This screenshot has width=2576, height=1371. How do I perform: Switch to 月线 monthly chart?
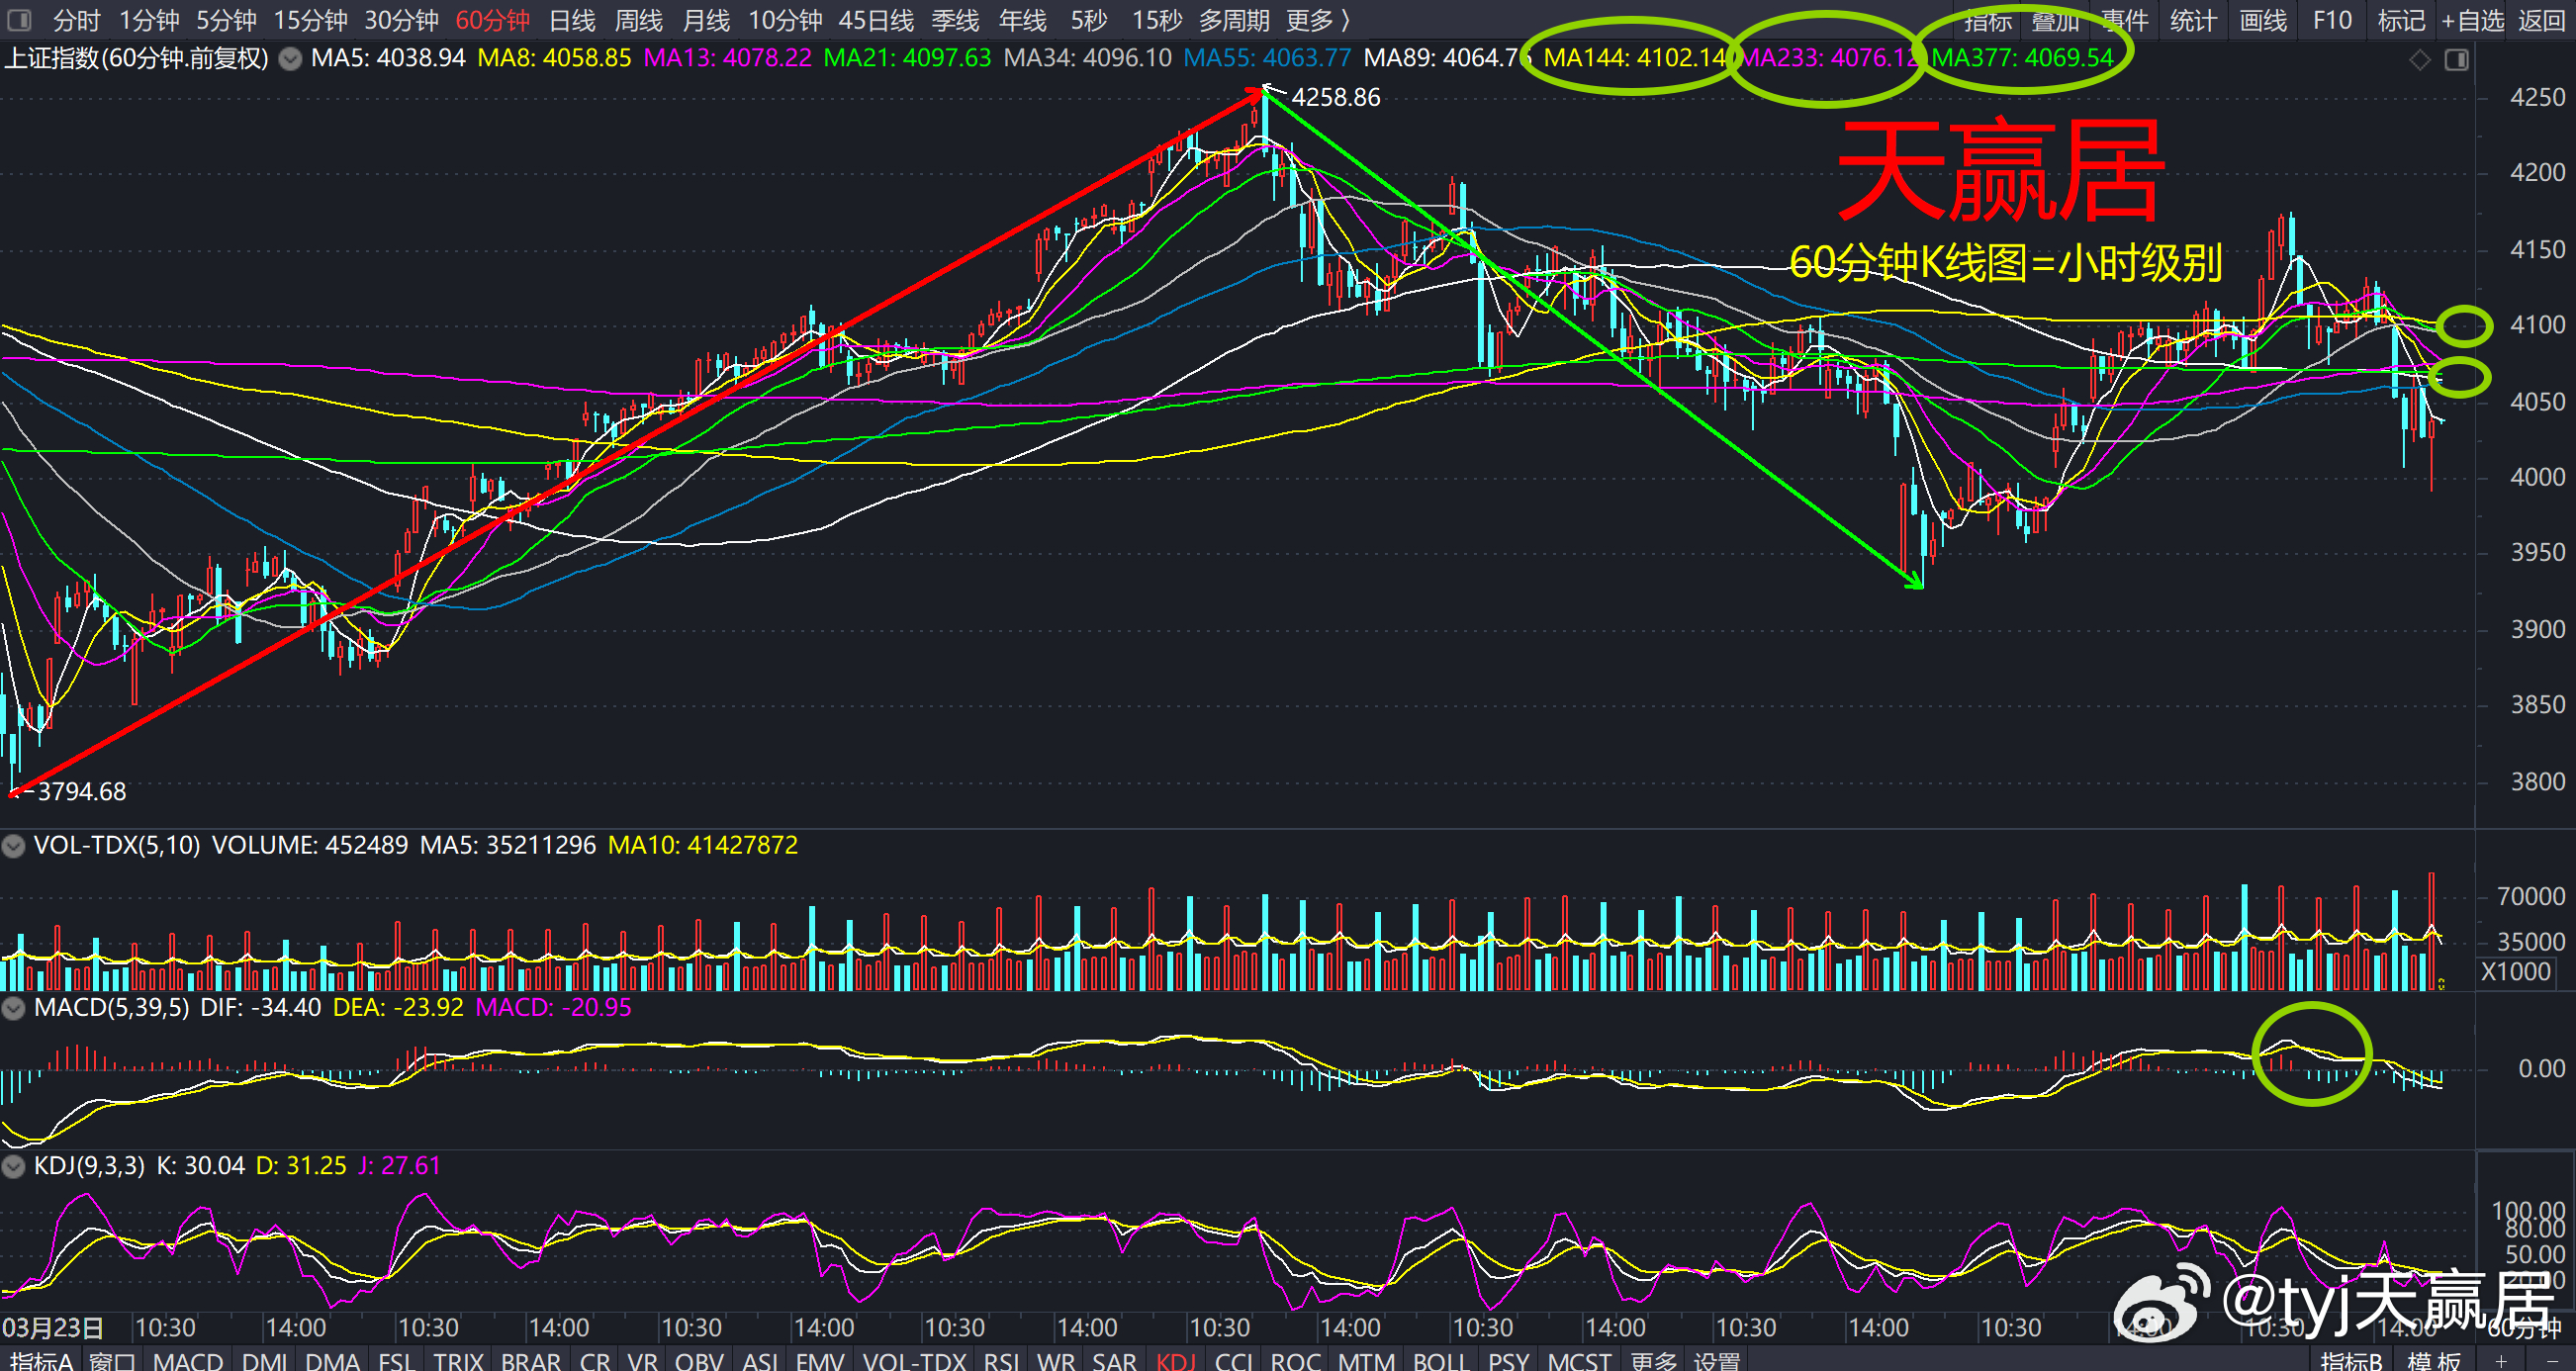706,20
